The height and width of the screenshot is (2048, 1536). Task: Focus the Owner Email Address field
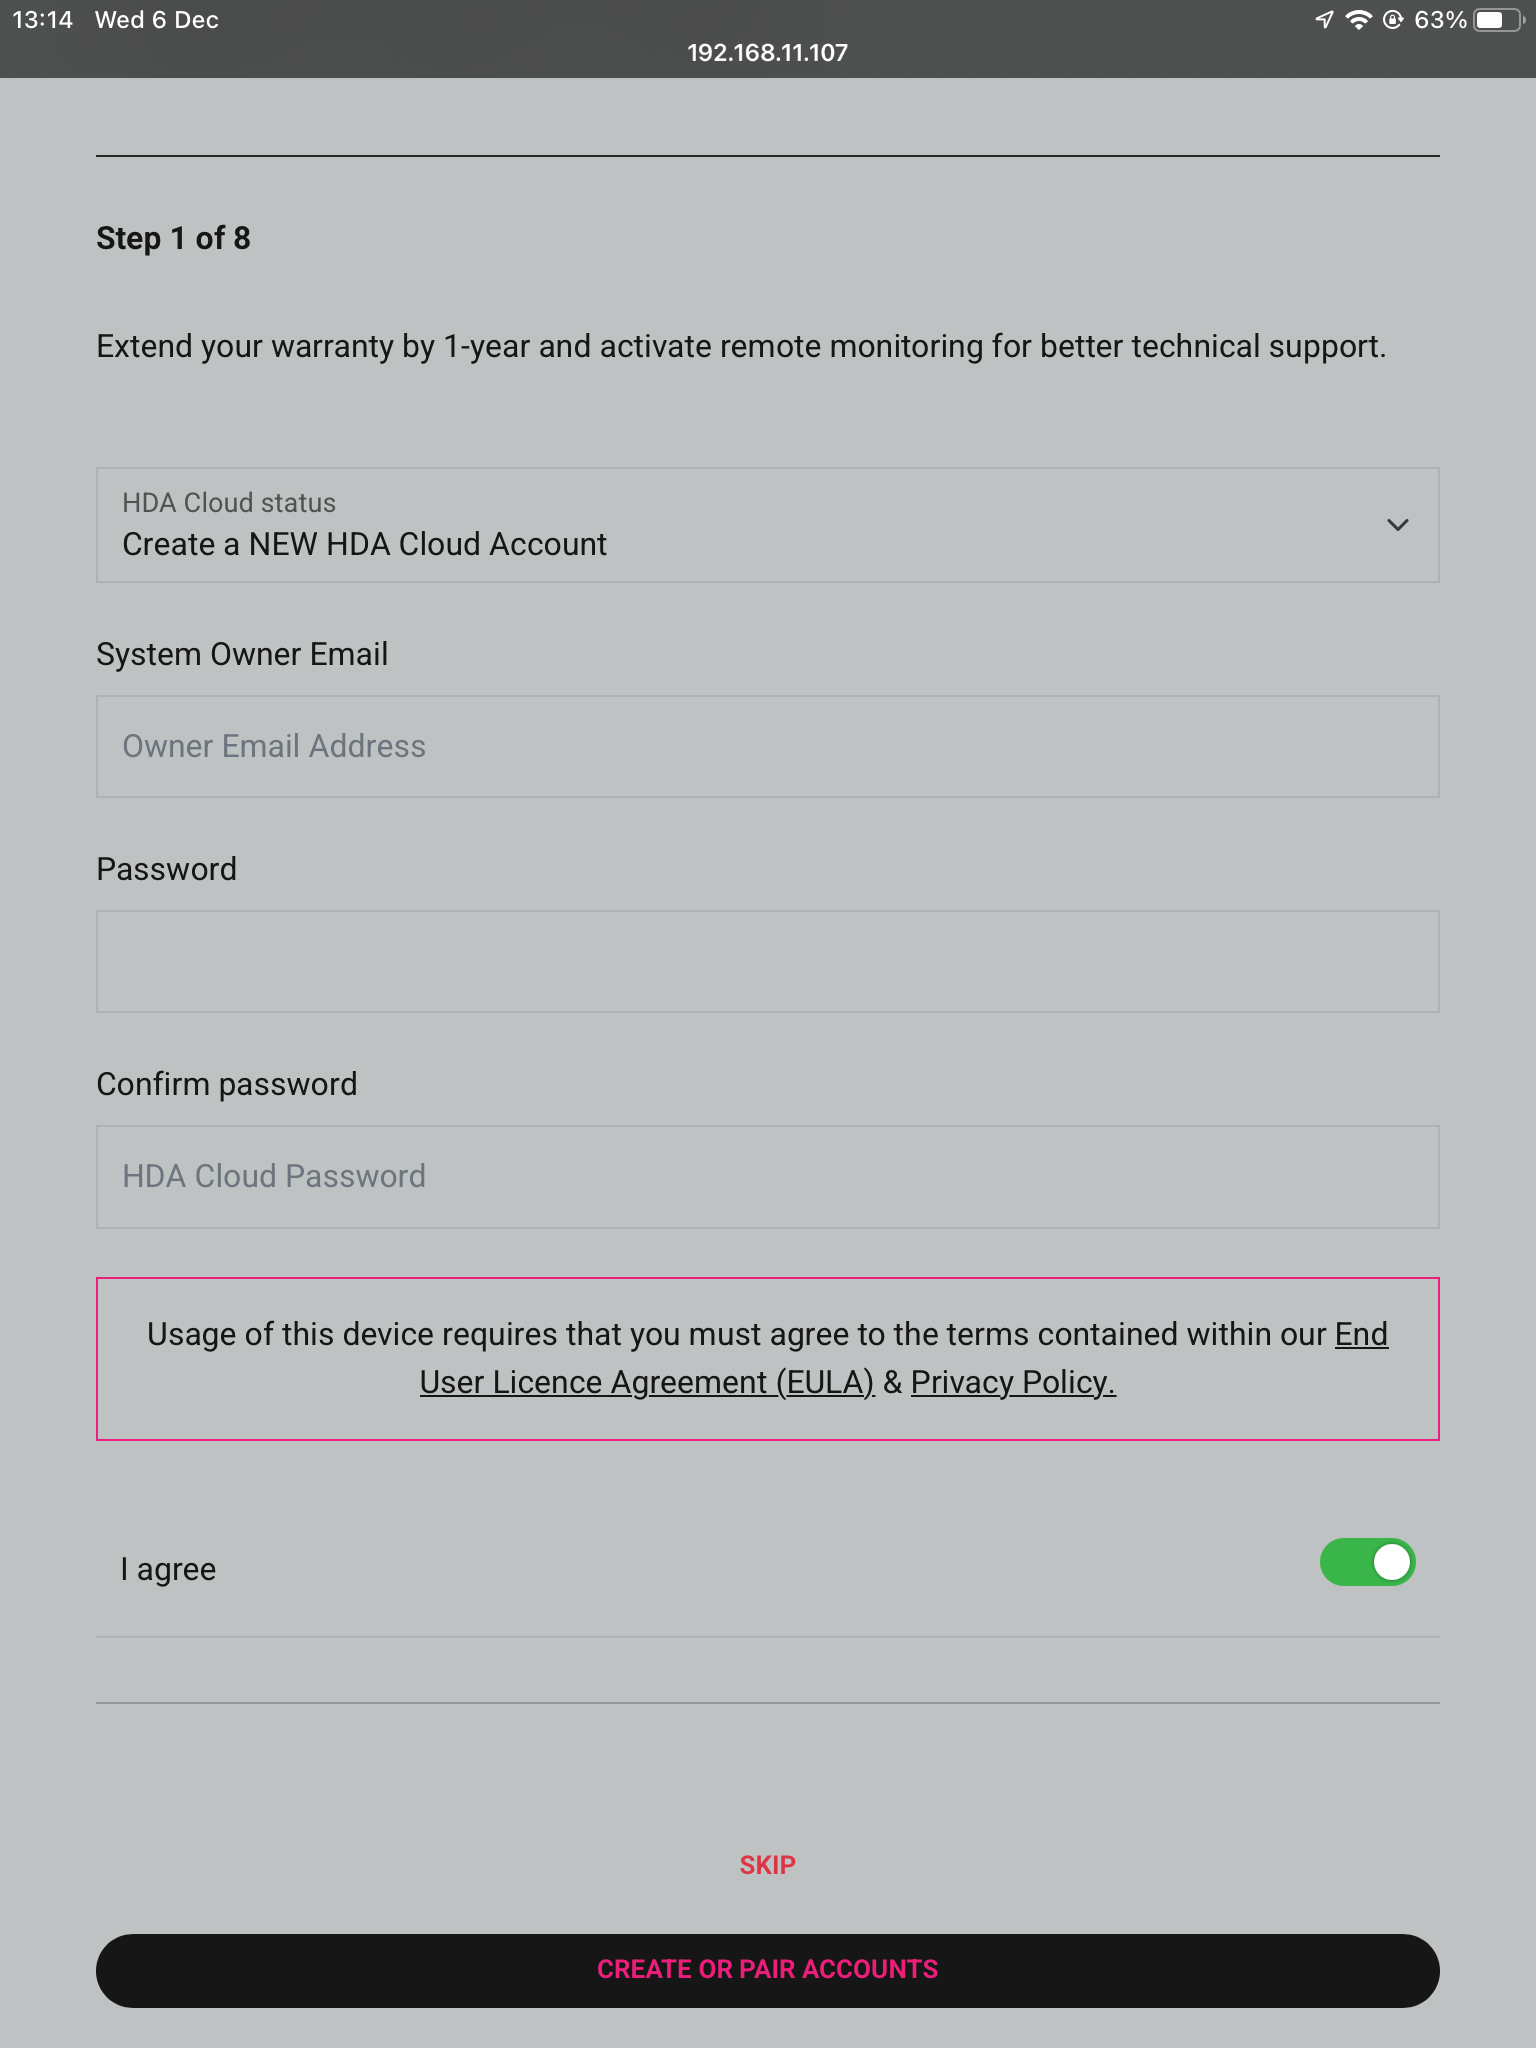(768, 746)
